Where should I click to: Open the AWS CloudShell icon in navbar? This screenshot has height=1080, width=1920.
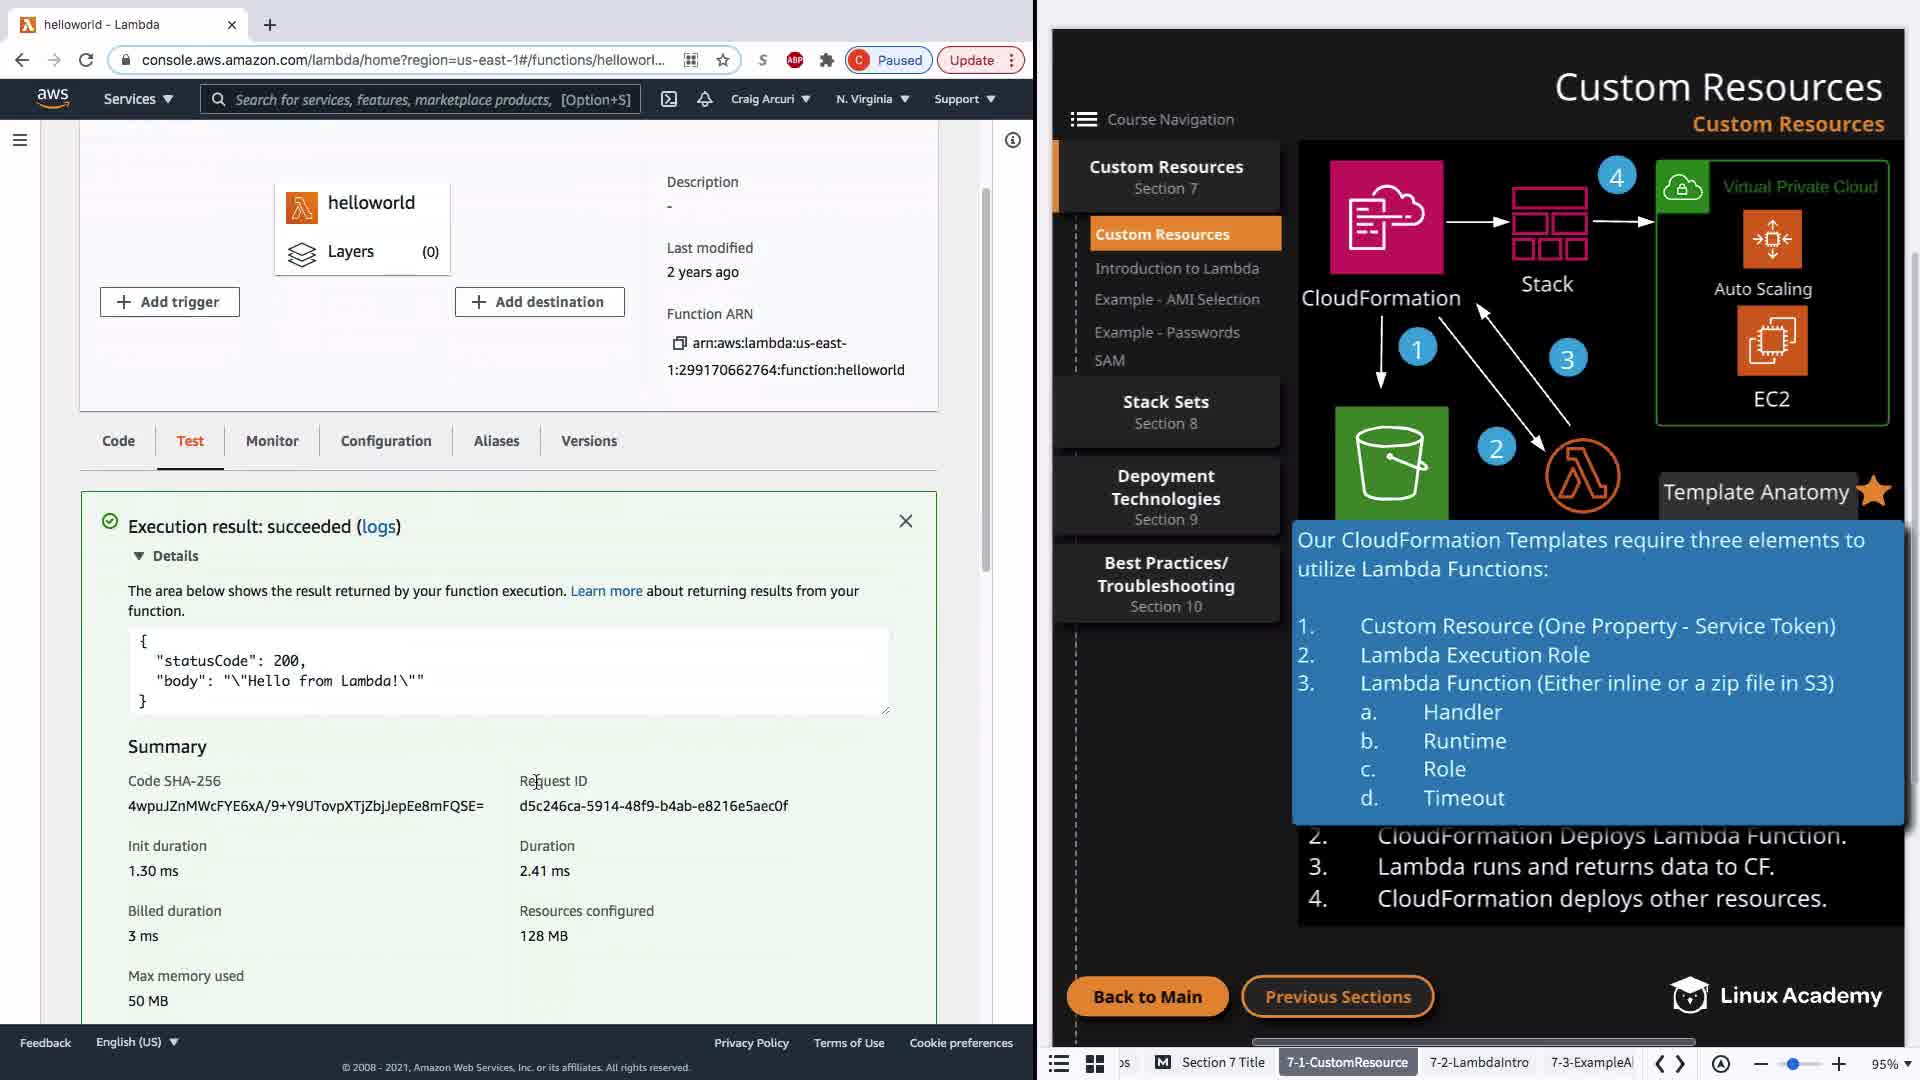pyautogui.click(x=669, y=99)
